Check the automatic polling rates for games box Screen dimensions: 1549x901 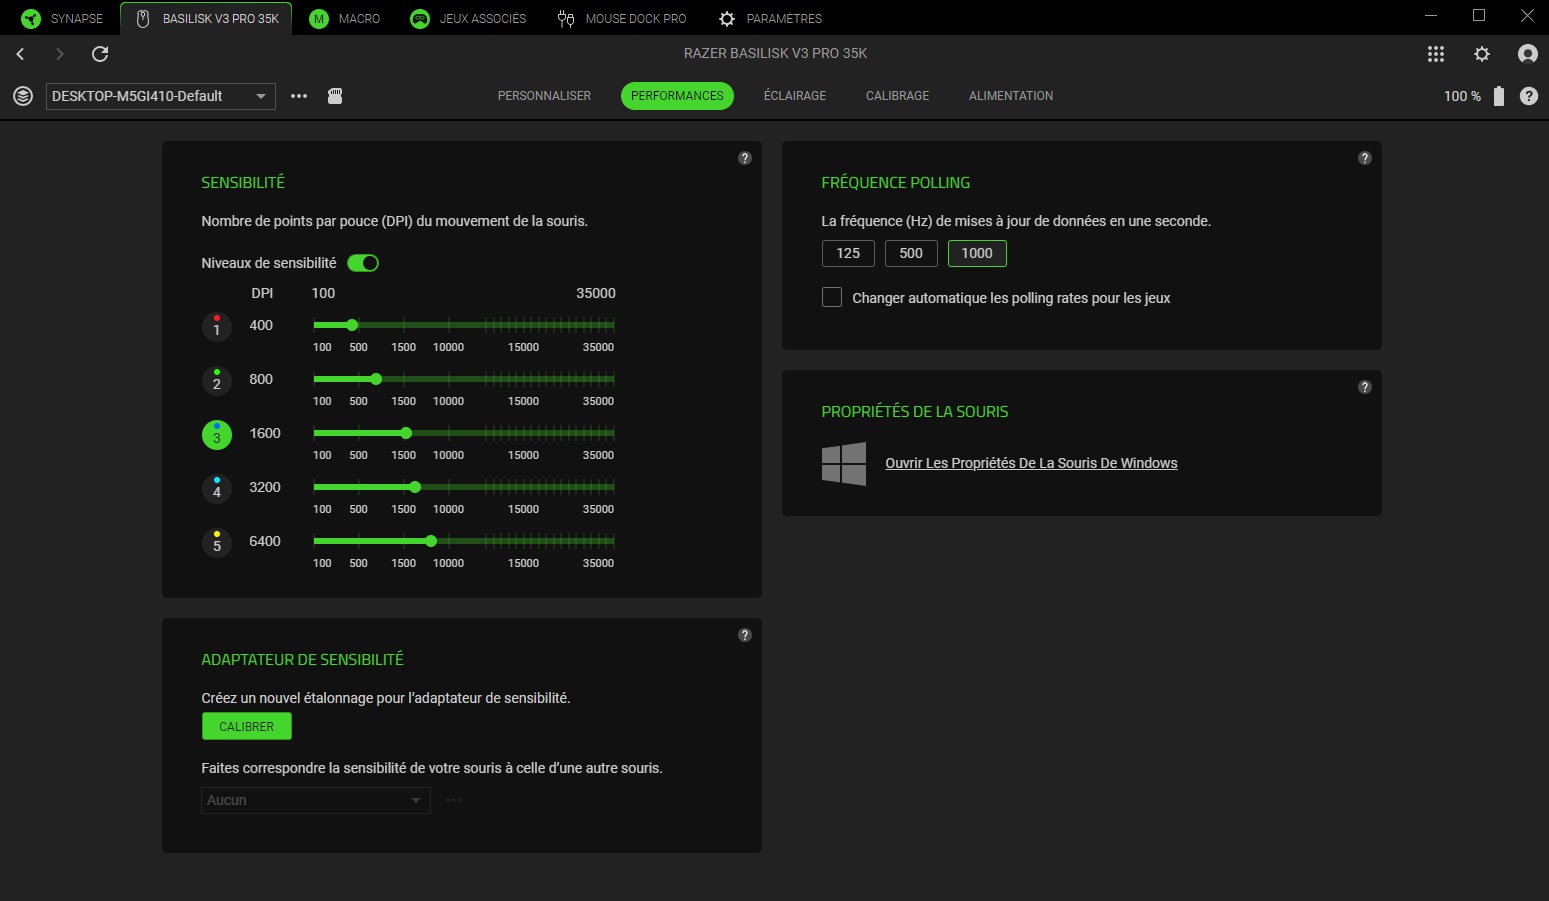tap(832, 298)
